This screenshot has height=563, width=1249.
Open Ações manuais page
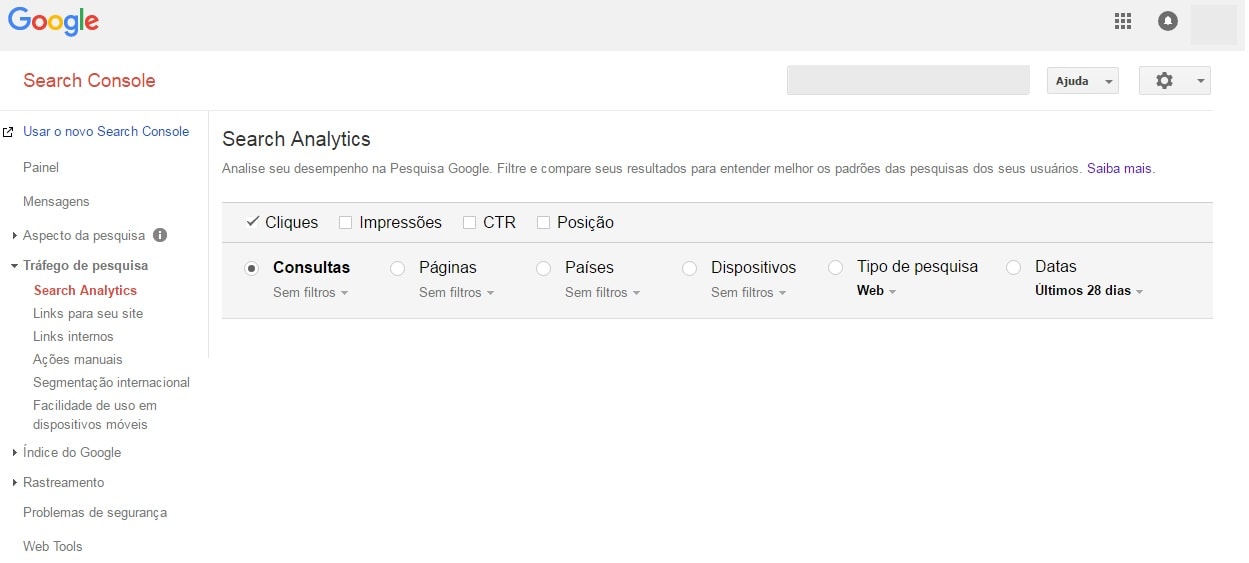[78, 359]
